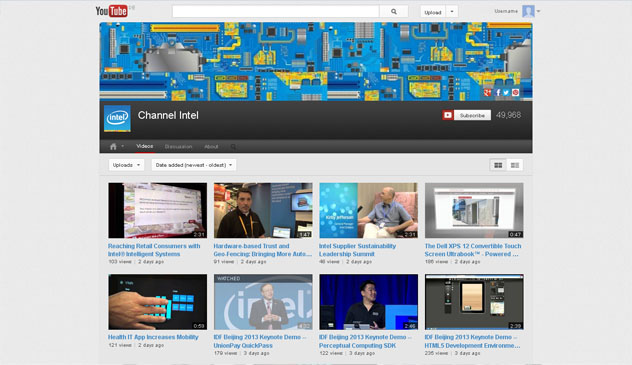Click the red YouTube subscribe icon
This screenshot has height=365, width=632.
click(448, 115)
